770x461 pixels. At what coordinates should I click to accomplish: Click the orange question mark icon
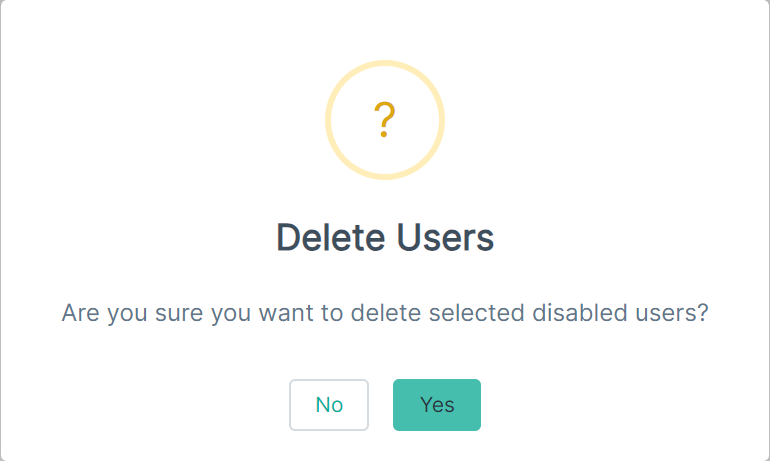(x=385, y=120)
